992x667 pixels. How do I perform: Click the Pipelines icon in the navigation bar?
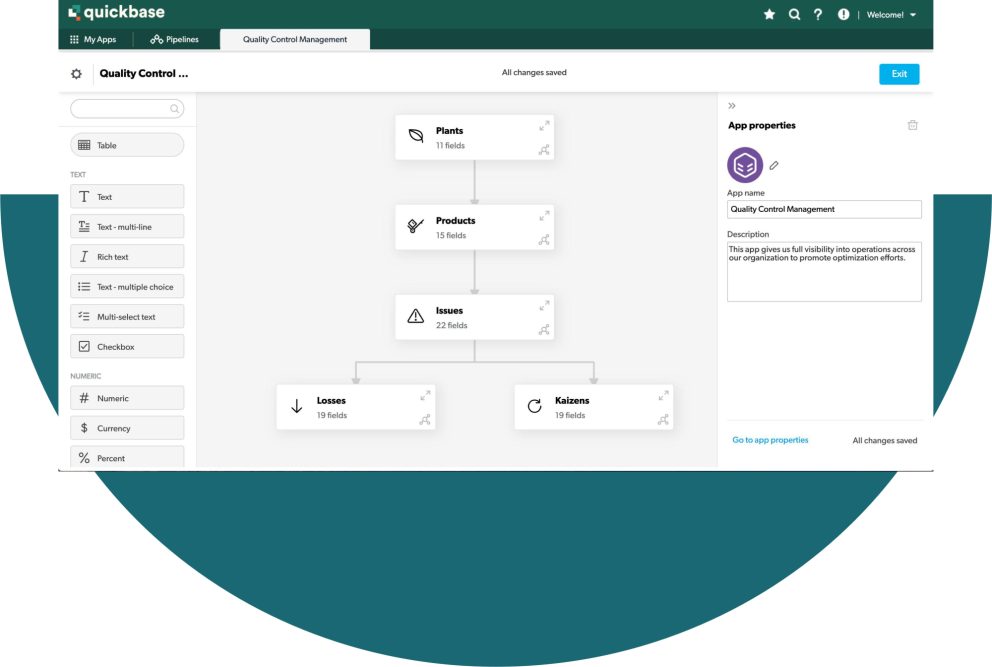(157, 39)
